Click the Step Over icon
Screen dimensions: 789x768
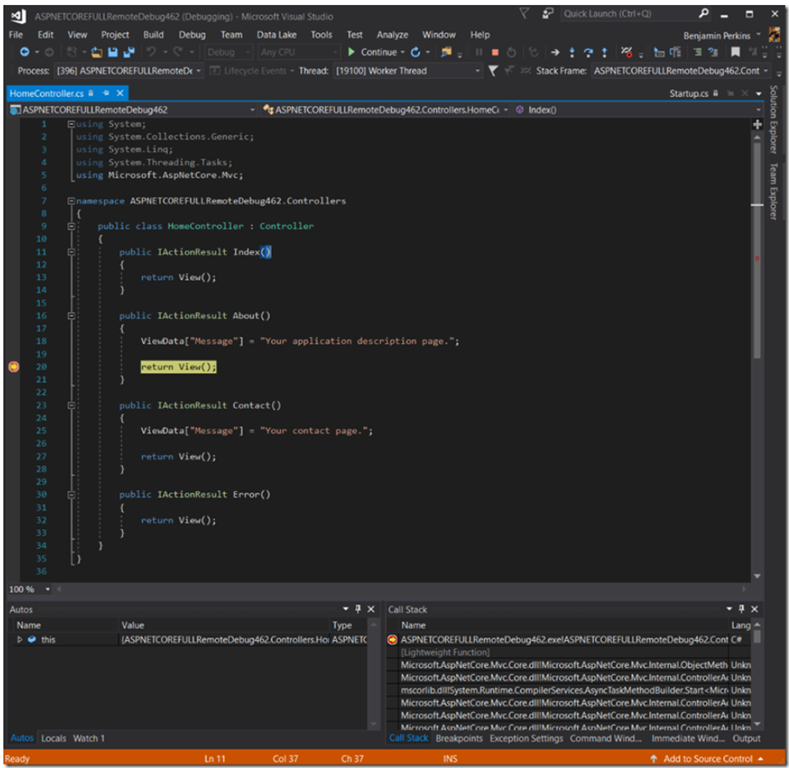click(588, 52)
